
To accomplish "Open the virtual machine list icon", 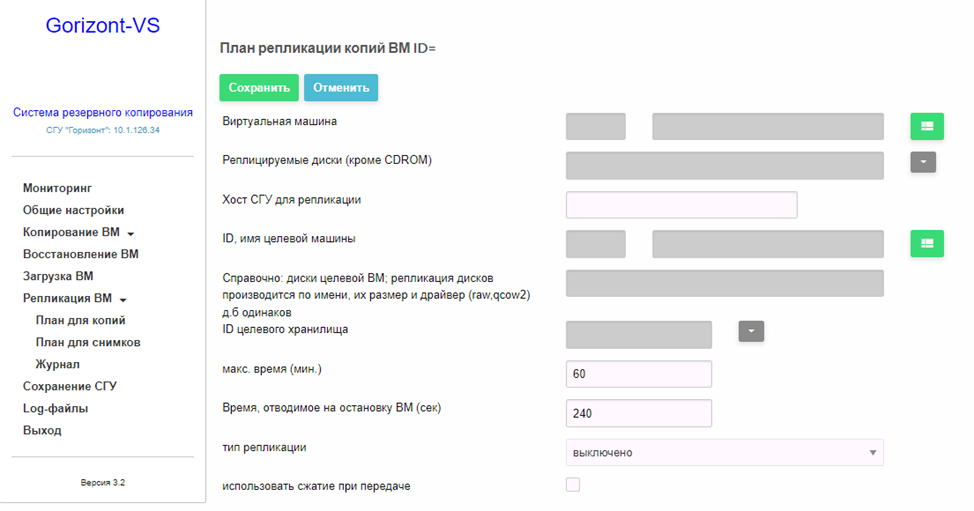I will tap(927, 126).
